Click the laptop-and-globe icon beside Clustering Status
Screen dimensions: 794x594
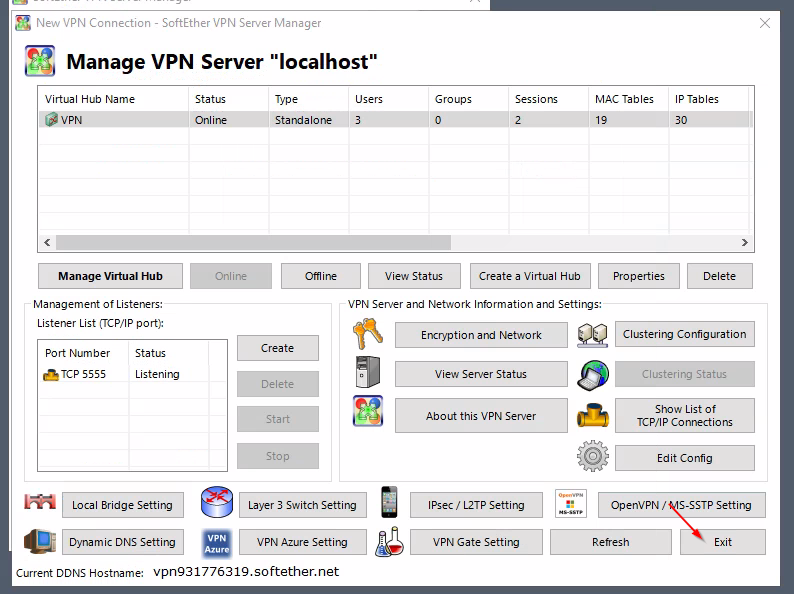click(x=593, y=375)
